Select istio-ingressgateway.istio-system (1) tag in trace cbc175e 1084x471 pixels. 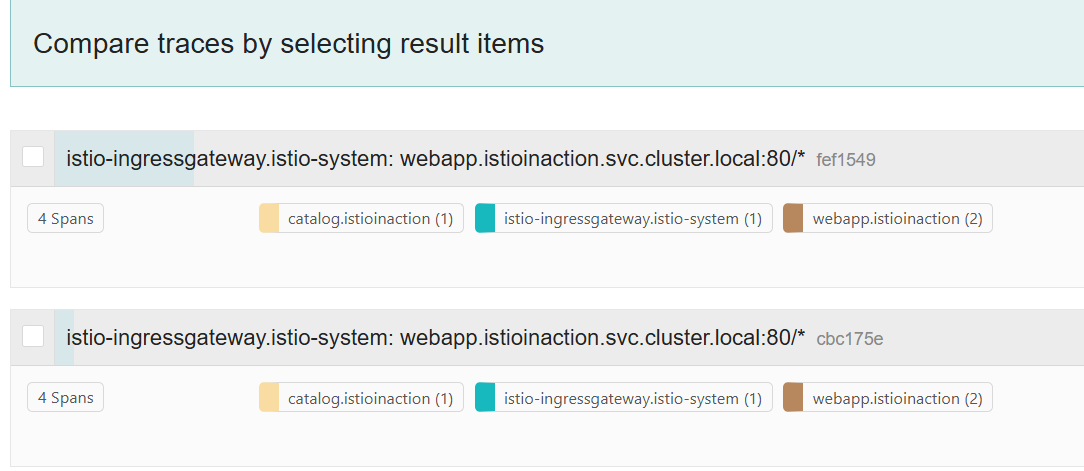(624, 398)
